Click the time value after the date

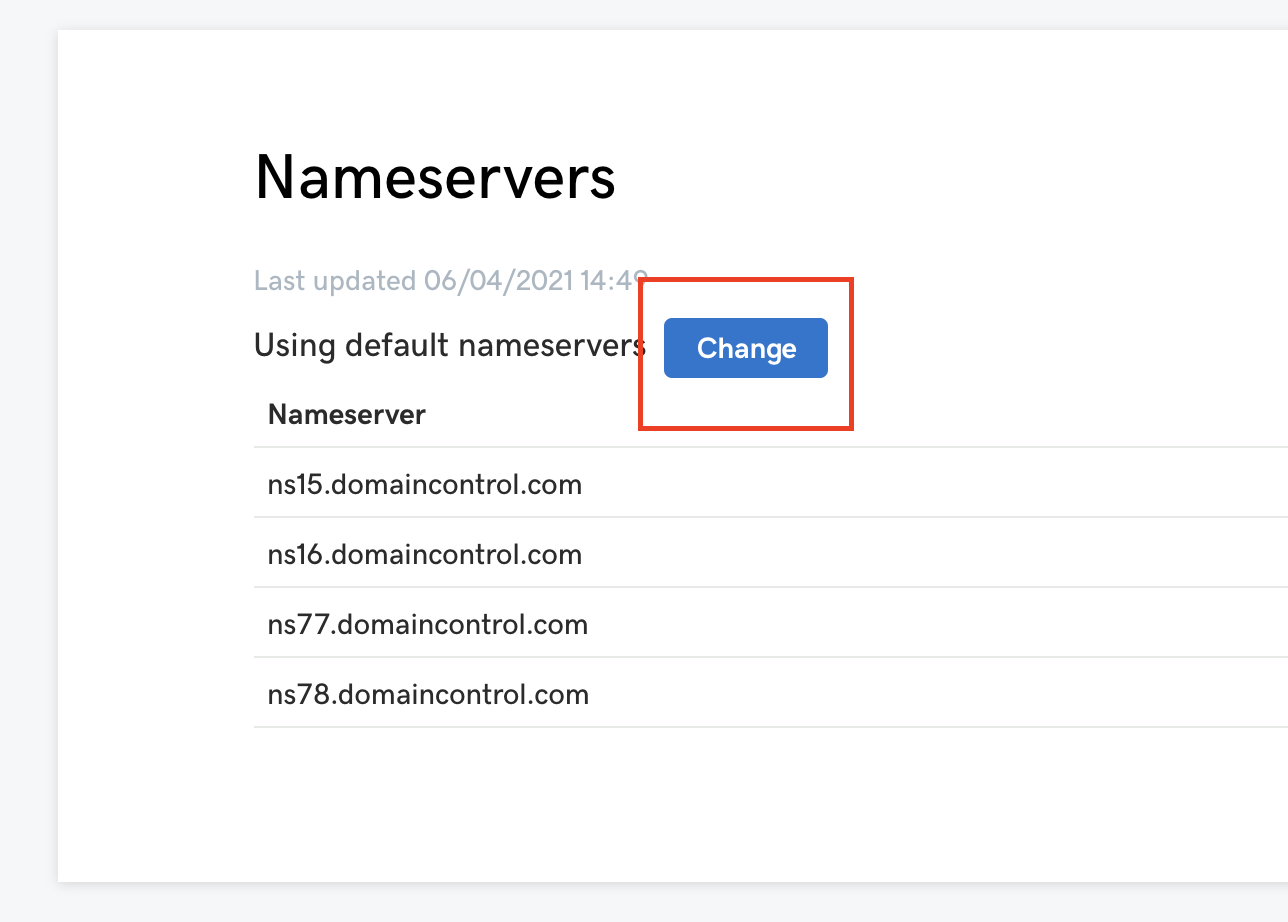pyautogui.click(x=612, y=281)
